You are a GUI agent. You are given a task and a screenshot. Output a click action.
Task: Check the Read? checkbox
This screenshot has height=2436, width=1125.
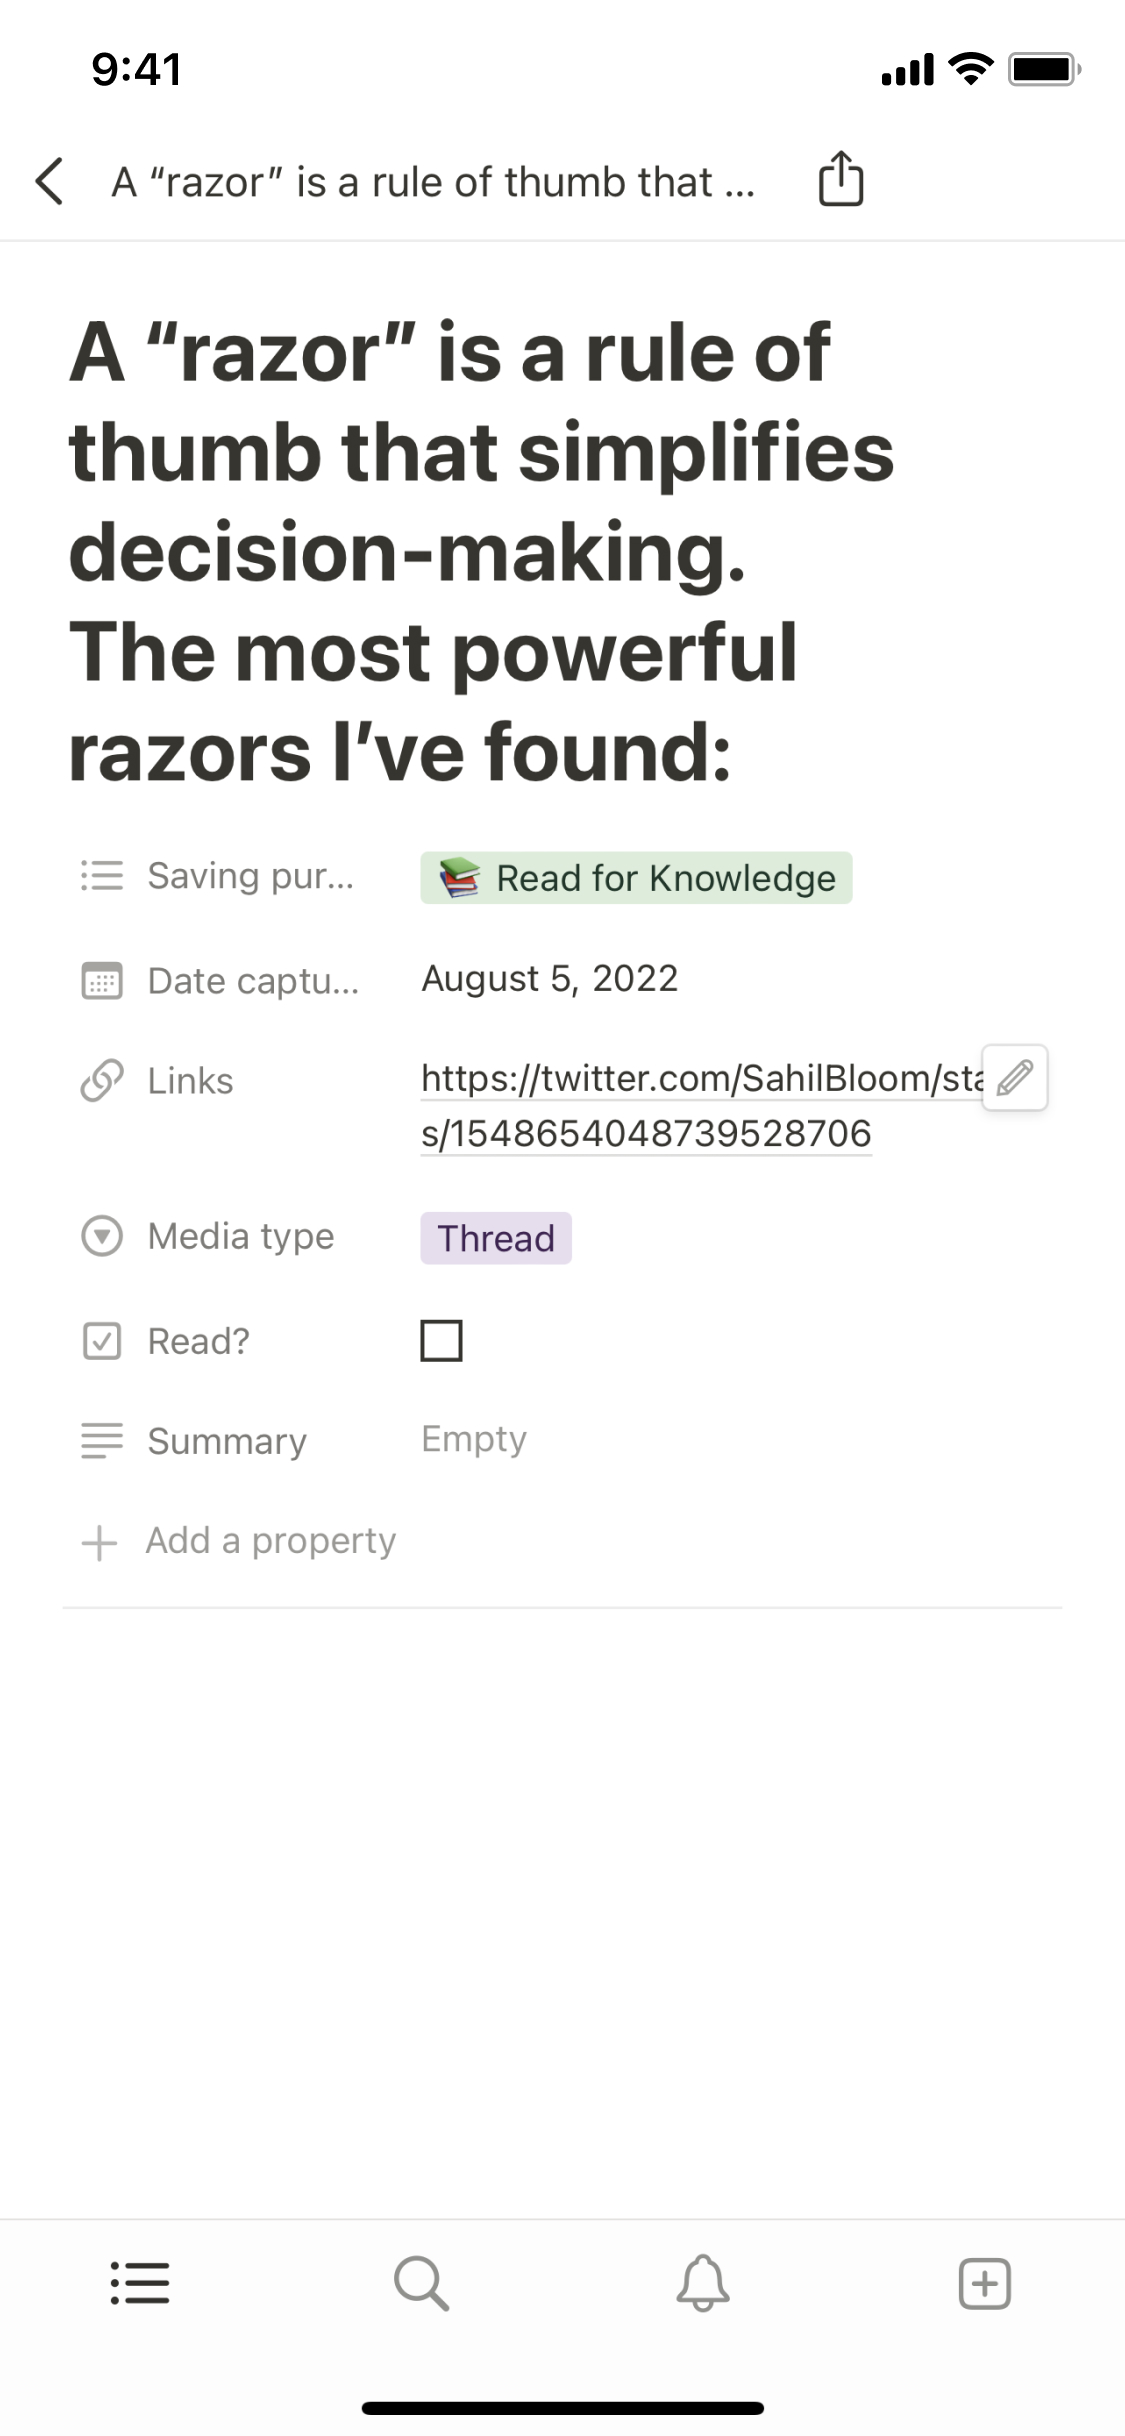click(441, 1340)
